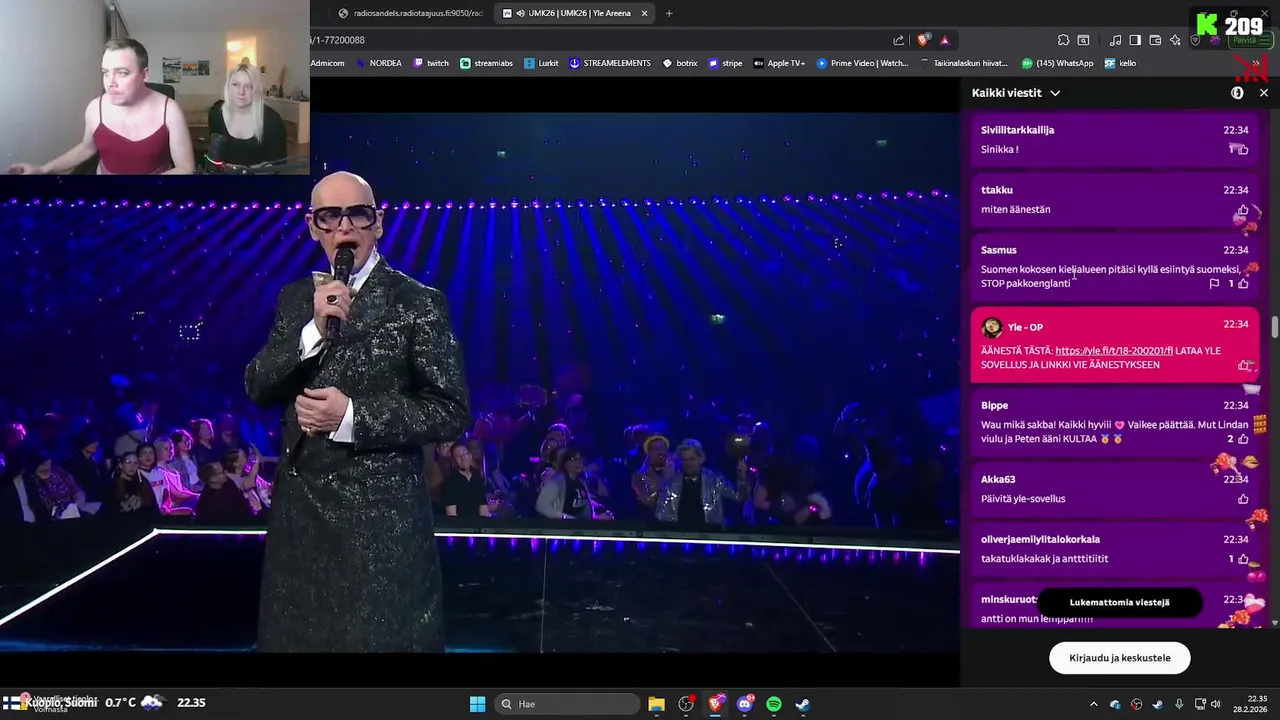This screenshot has width=1280, height=720.
Task: Click the taskbar search box 'Hae'
Action: (568, 704)
